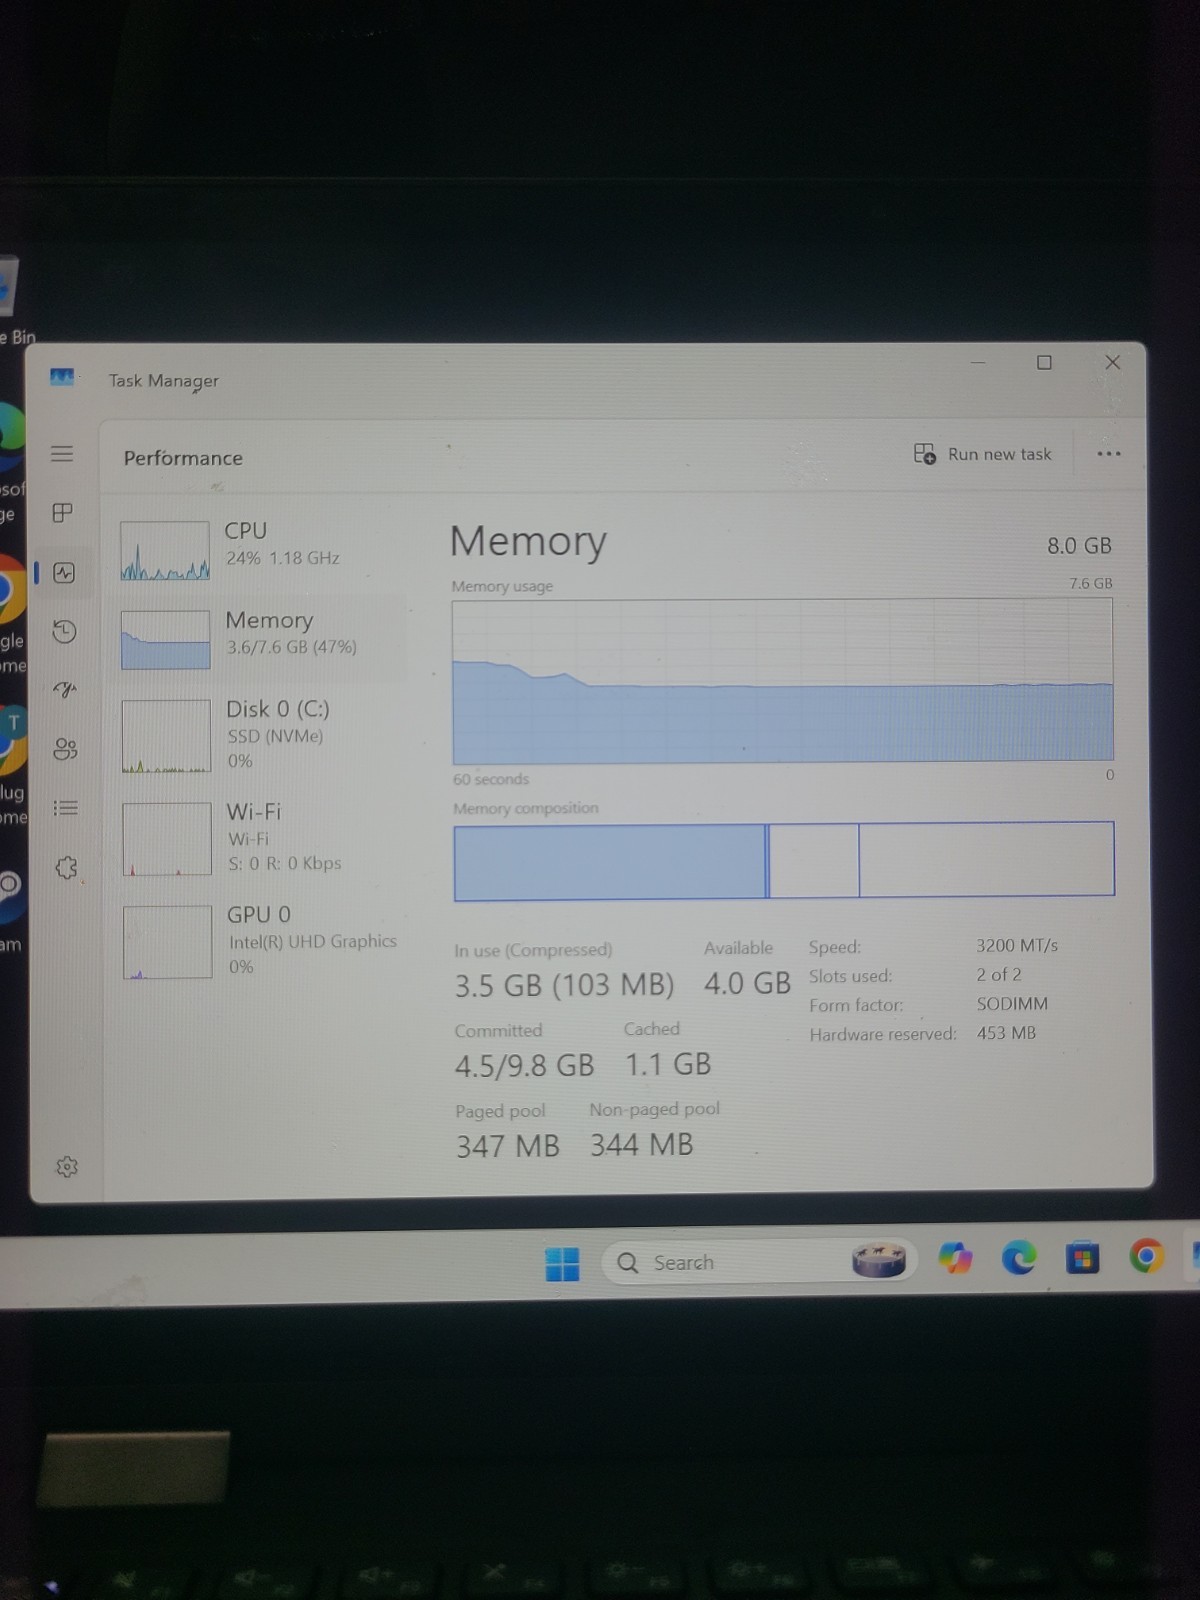Open Google Chrome from the taskbar
This screenshot has width=1200, height=1600.
point(1146,1256)
